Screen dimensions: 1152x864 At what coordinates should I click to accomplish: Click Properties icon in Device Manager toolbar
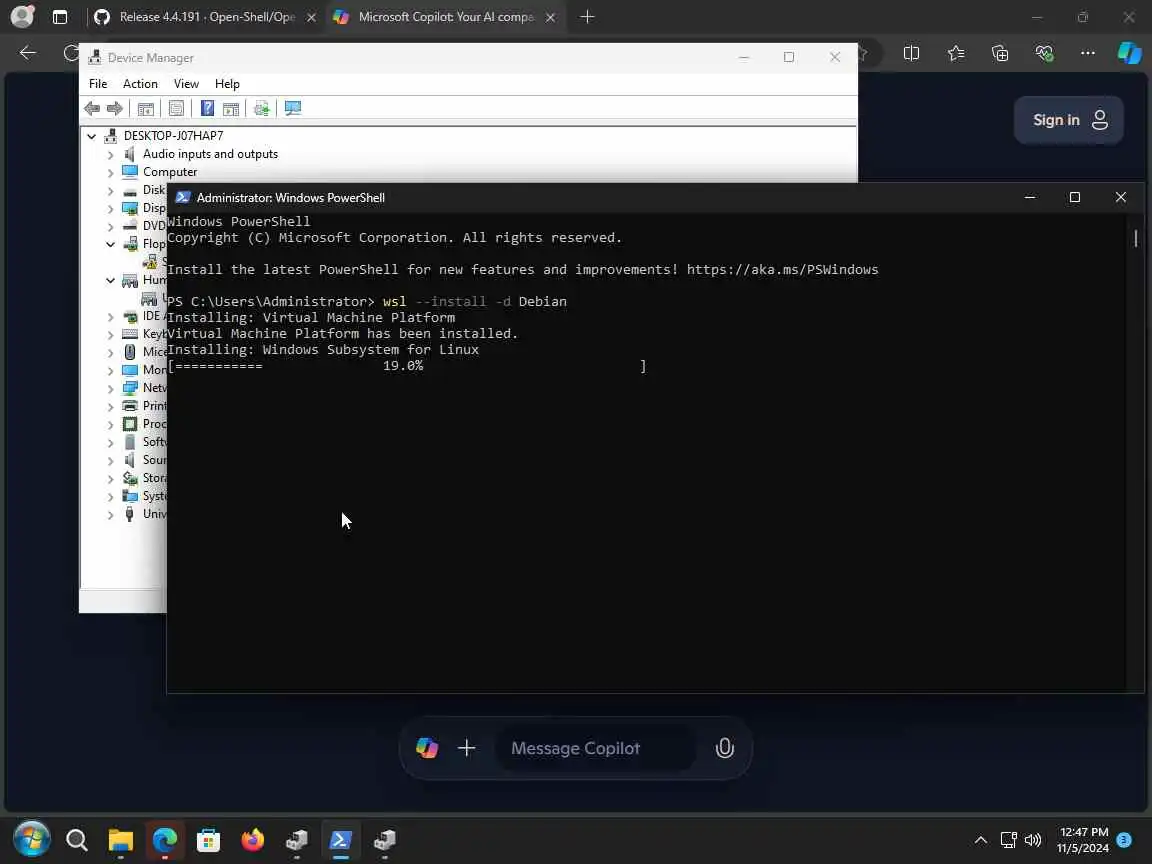(176, 109)
